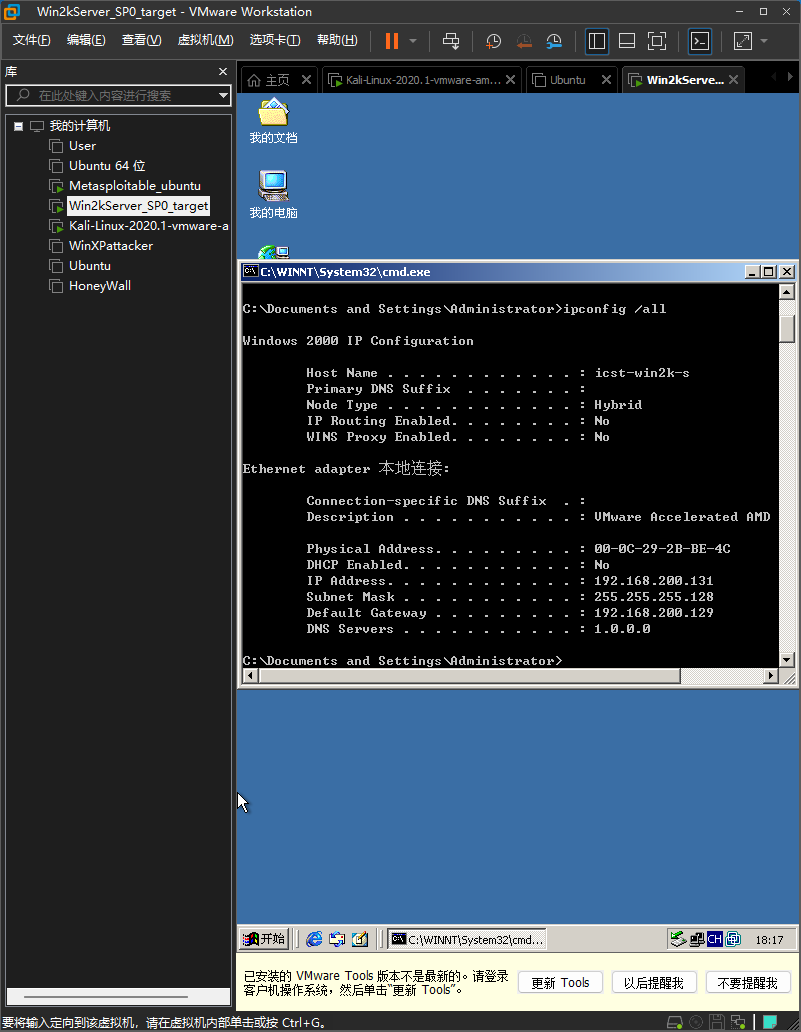Image resolution: width=801 pixels, height=1032 pixels.
Task: Collapse the 我的计算机 tree node
Action: [18, 126]
